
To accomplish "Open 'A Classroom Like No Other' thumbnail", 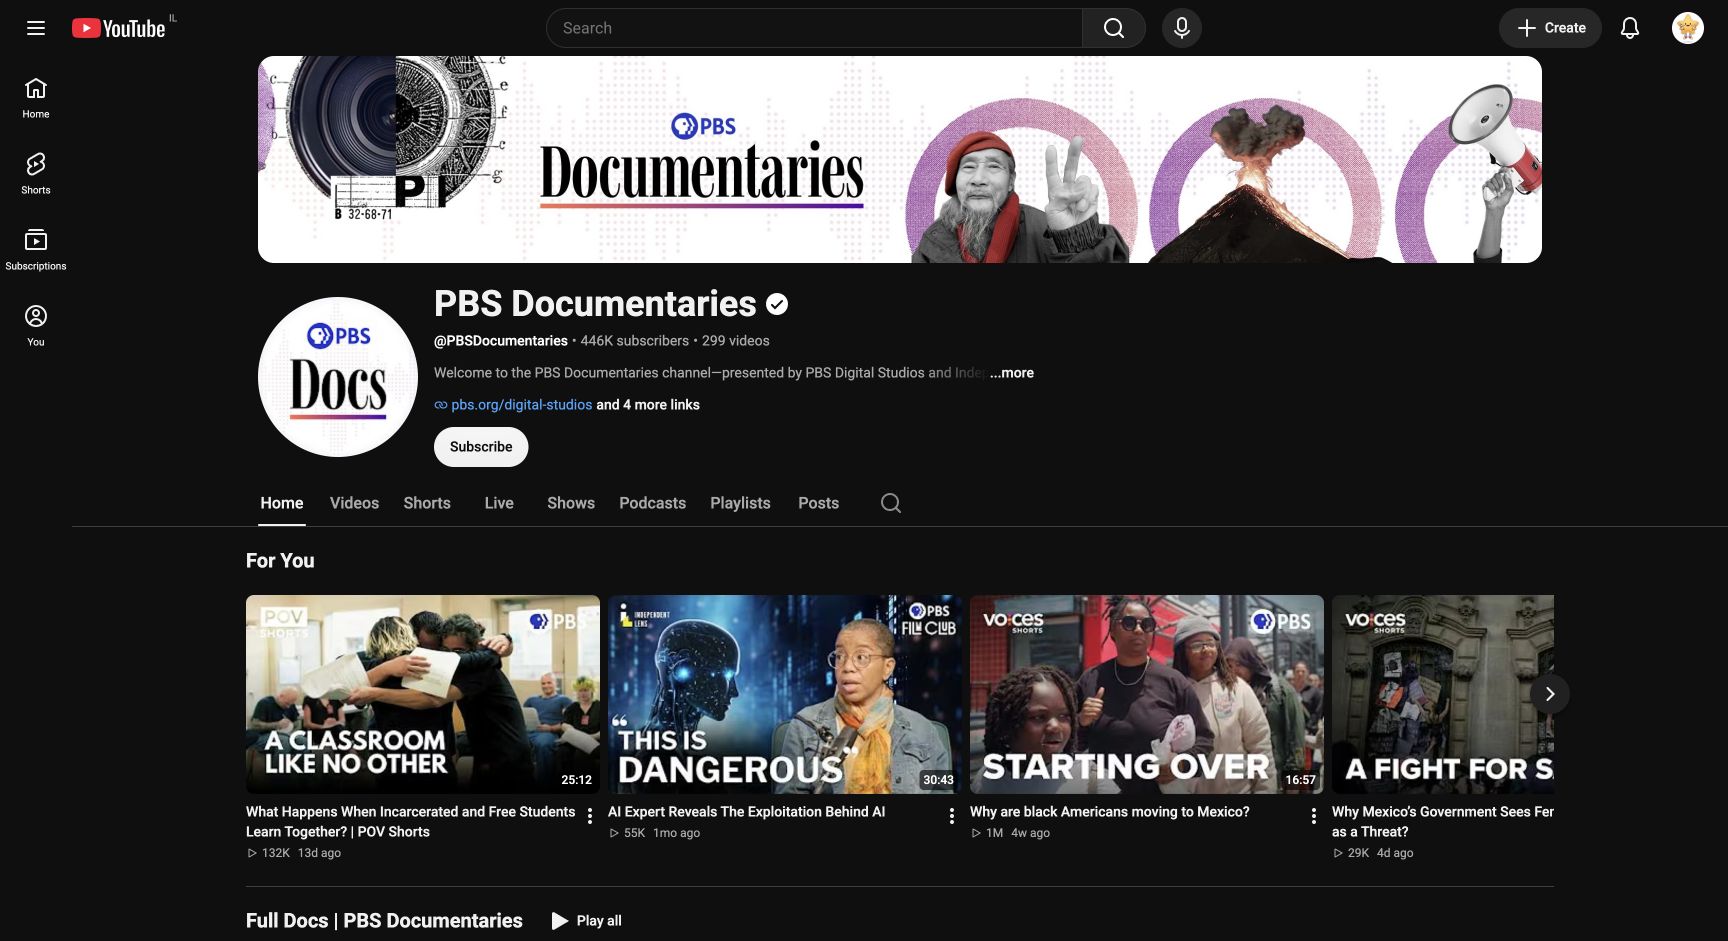I will click(x=423, y=694).
